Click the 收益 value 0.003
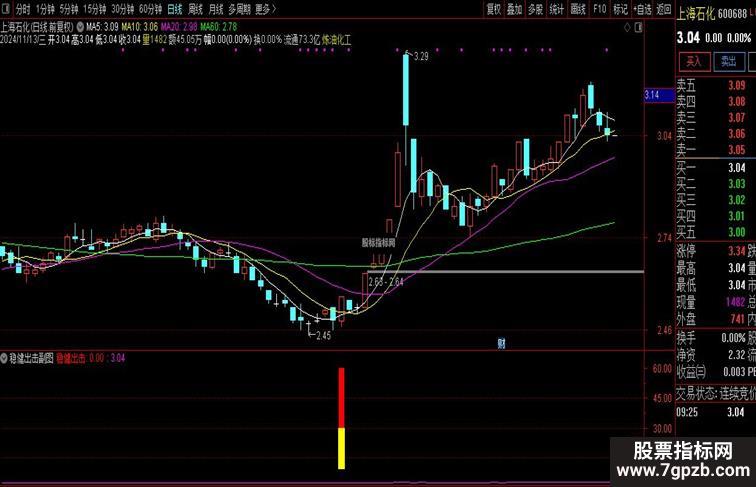Image resolution: width=756 pixels, height=487 pixels. click(734, 372)
